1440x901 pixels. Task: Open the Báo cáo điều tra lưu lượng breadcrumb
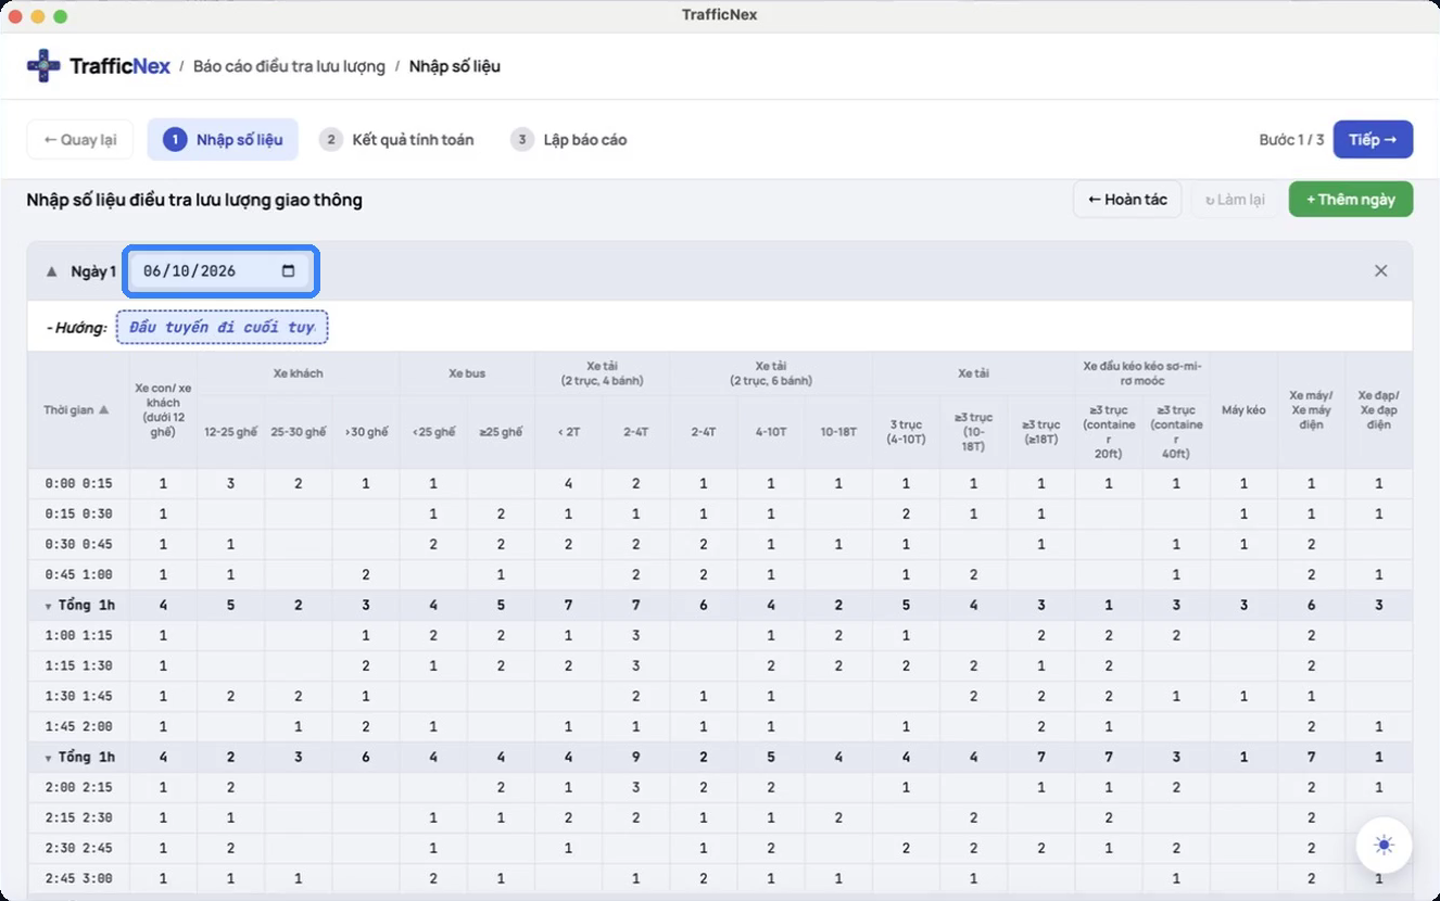click(289, 66)
